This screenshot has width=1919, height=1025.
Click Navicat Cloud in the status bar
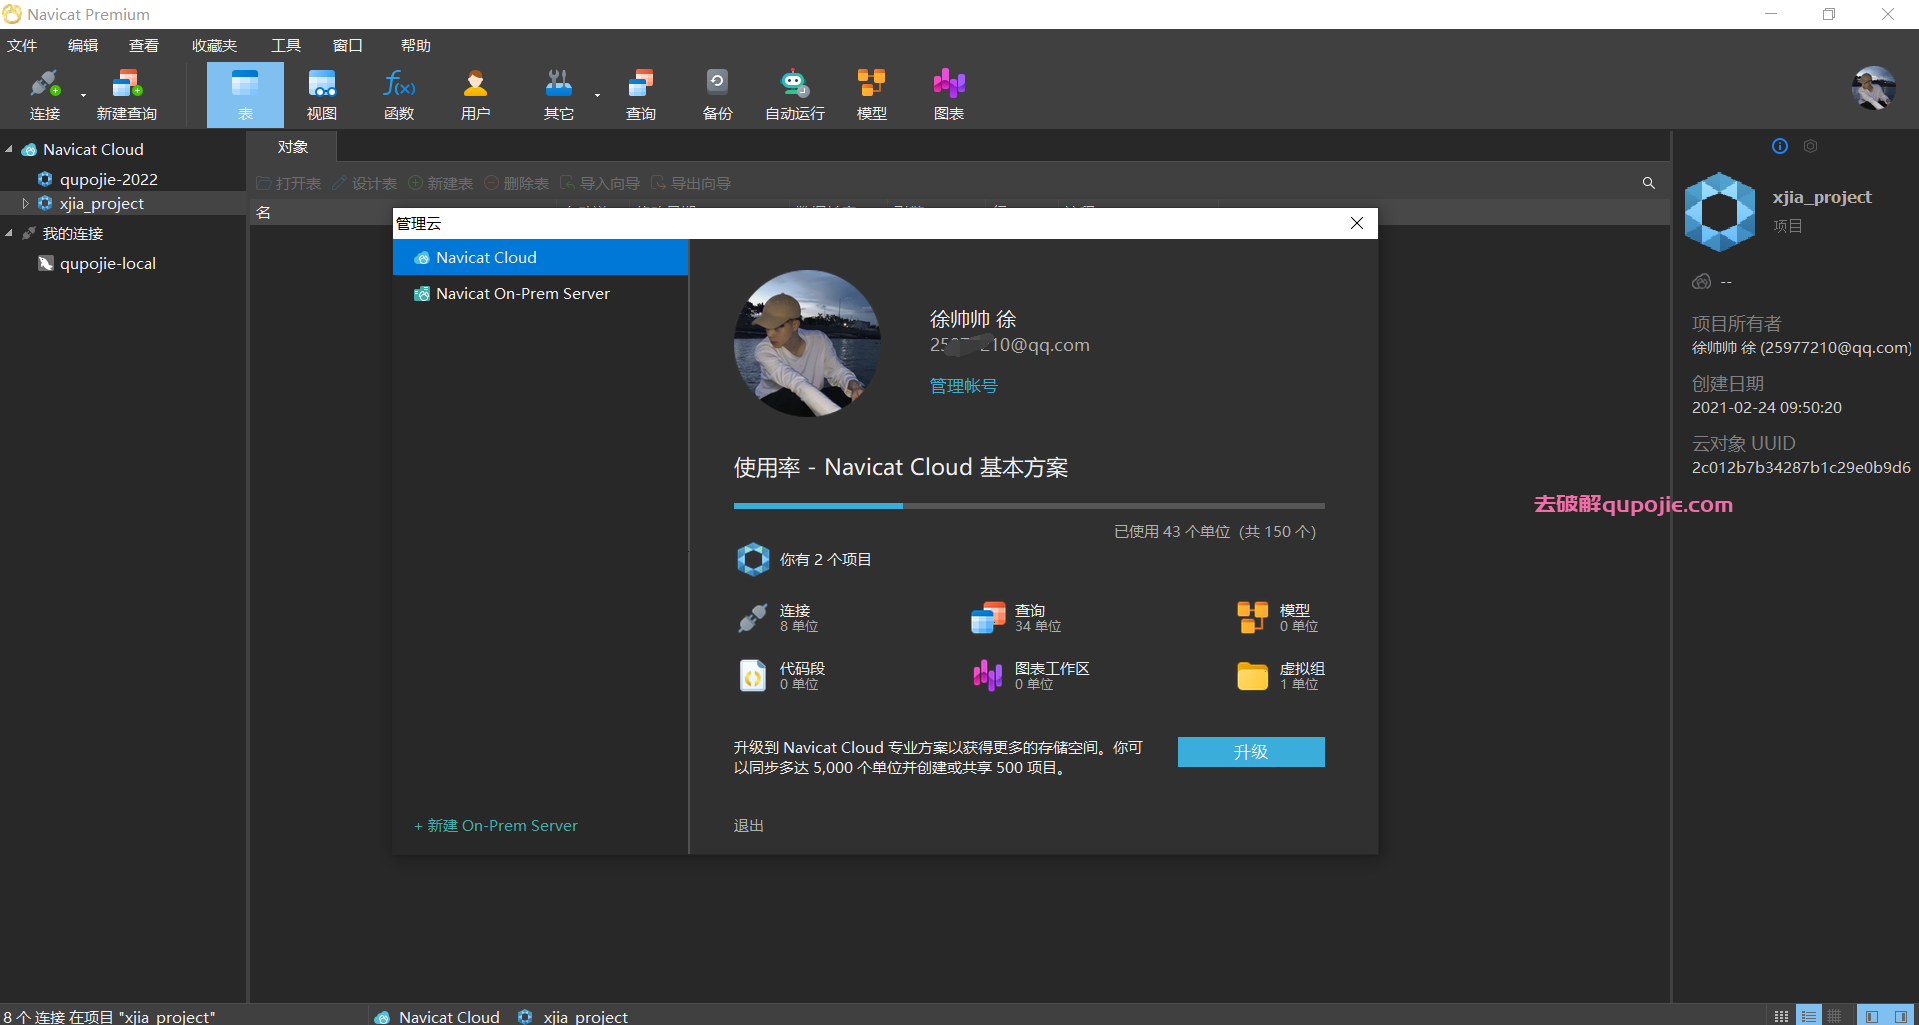click(x=437, y=1016)
